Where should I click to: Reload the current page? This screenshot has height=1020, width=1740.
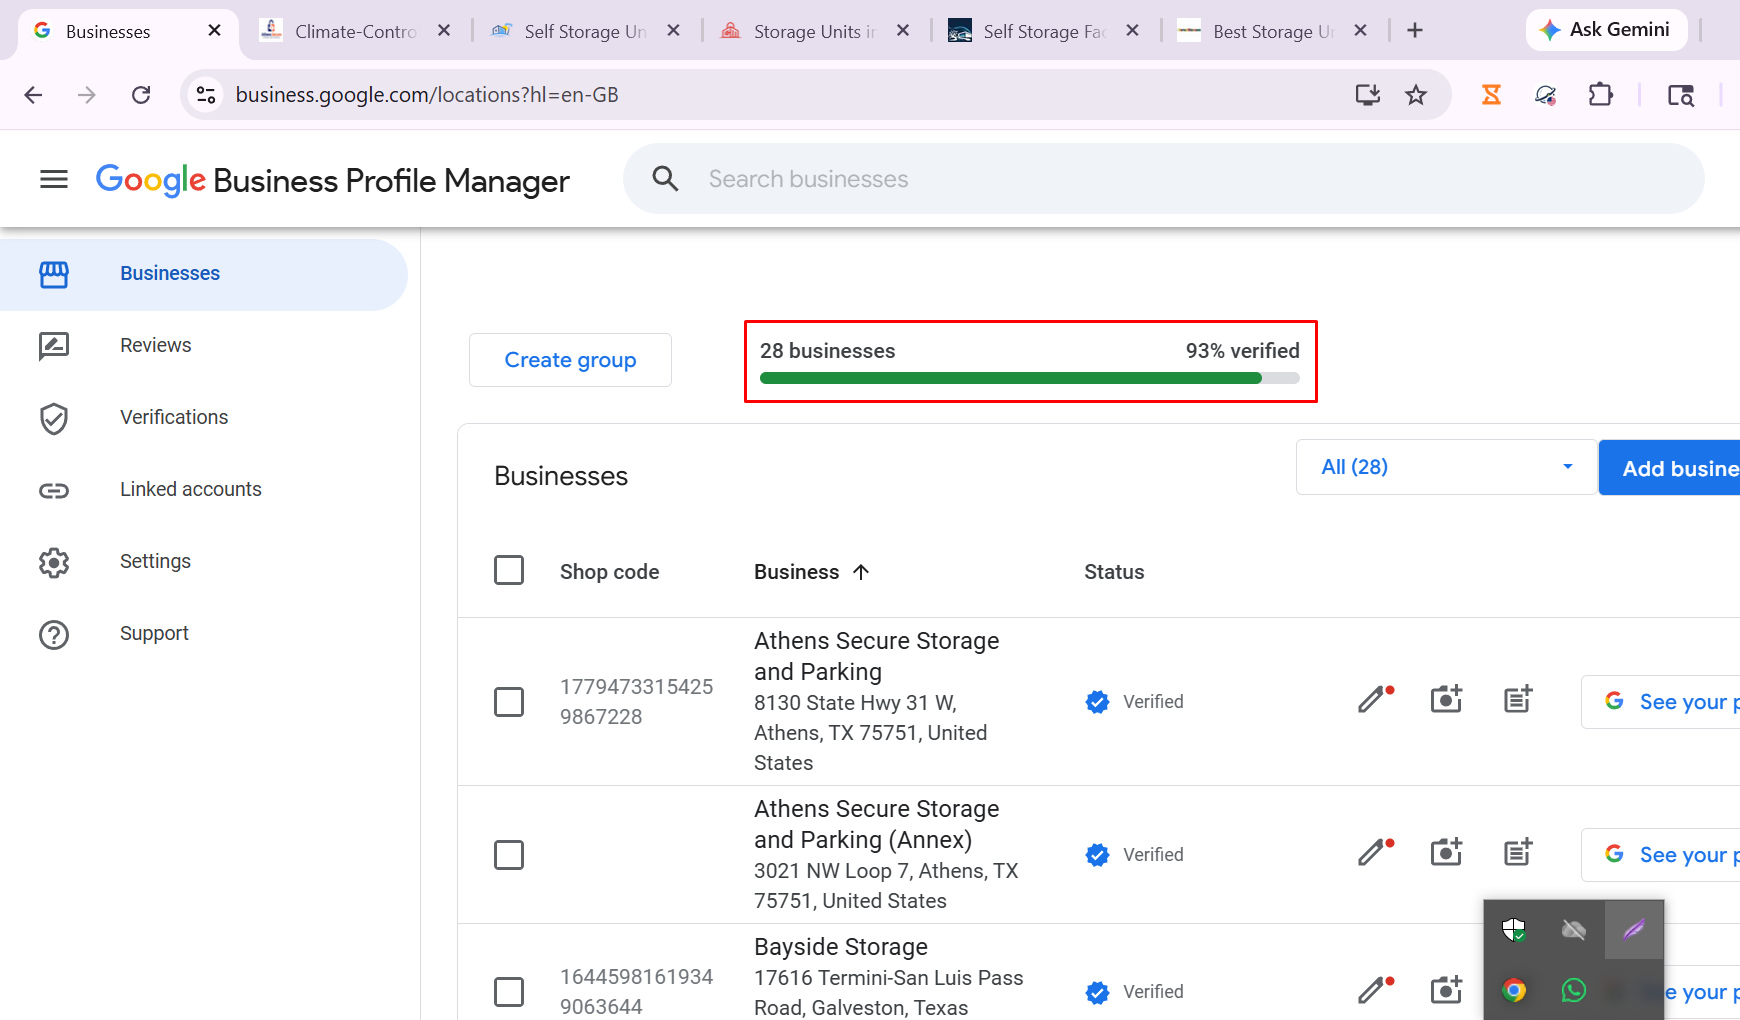coord(141,95)
